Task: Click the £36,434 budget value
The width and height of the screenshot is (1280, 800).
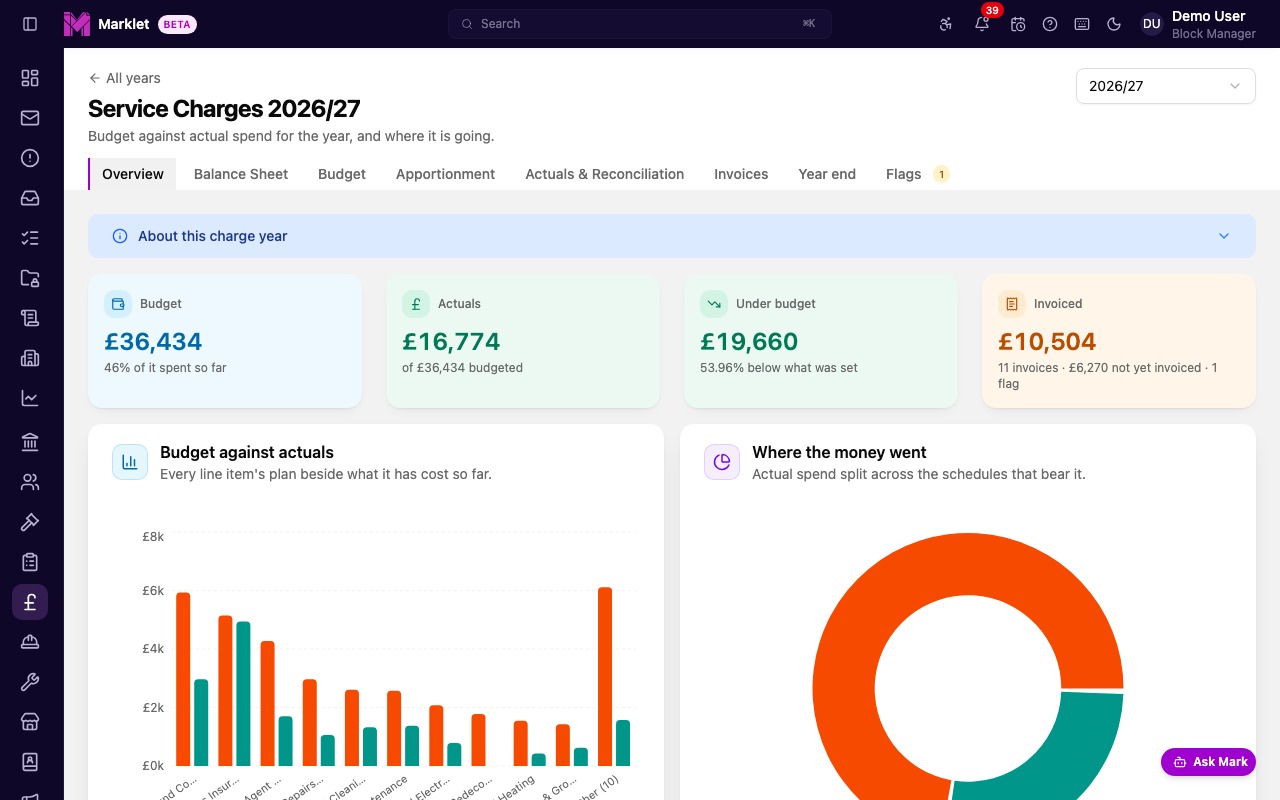Action: click(x=153, y=341)
